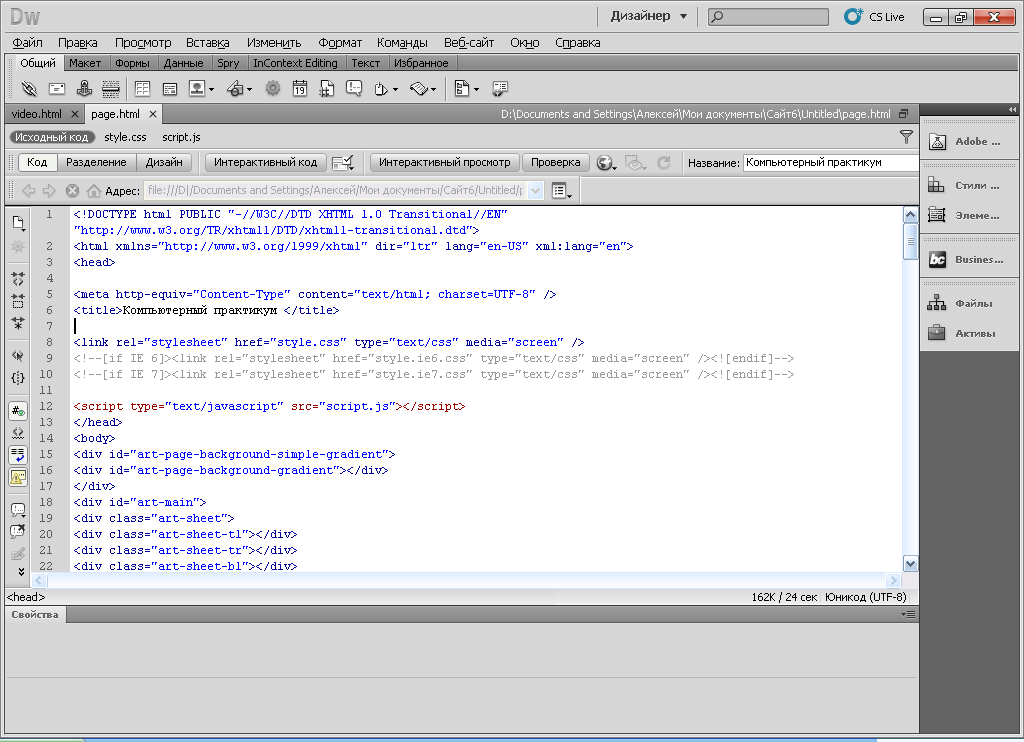Show more code toolbar buttons chevron
The image size is (1024, 742).
tap(21, 572)
